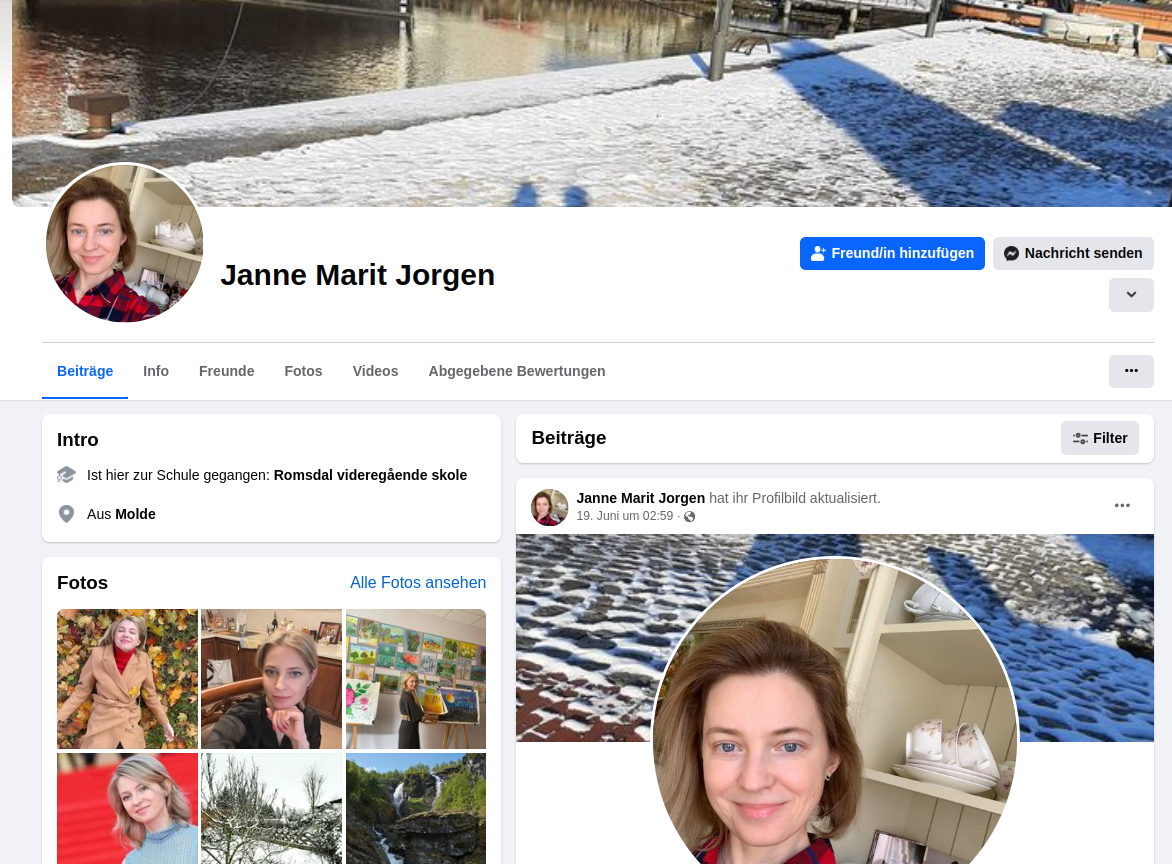Switch to the Info tab
The image size is (1172, 864).
156,371
